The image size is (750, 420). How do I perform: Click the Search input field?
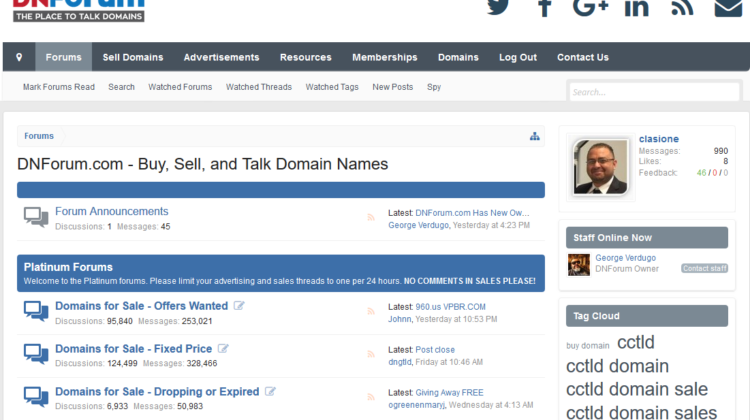[654, 92]
